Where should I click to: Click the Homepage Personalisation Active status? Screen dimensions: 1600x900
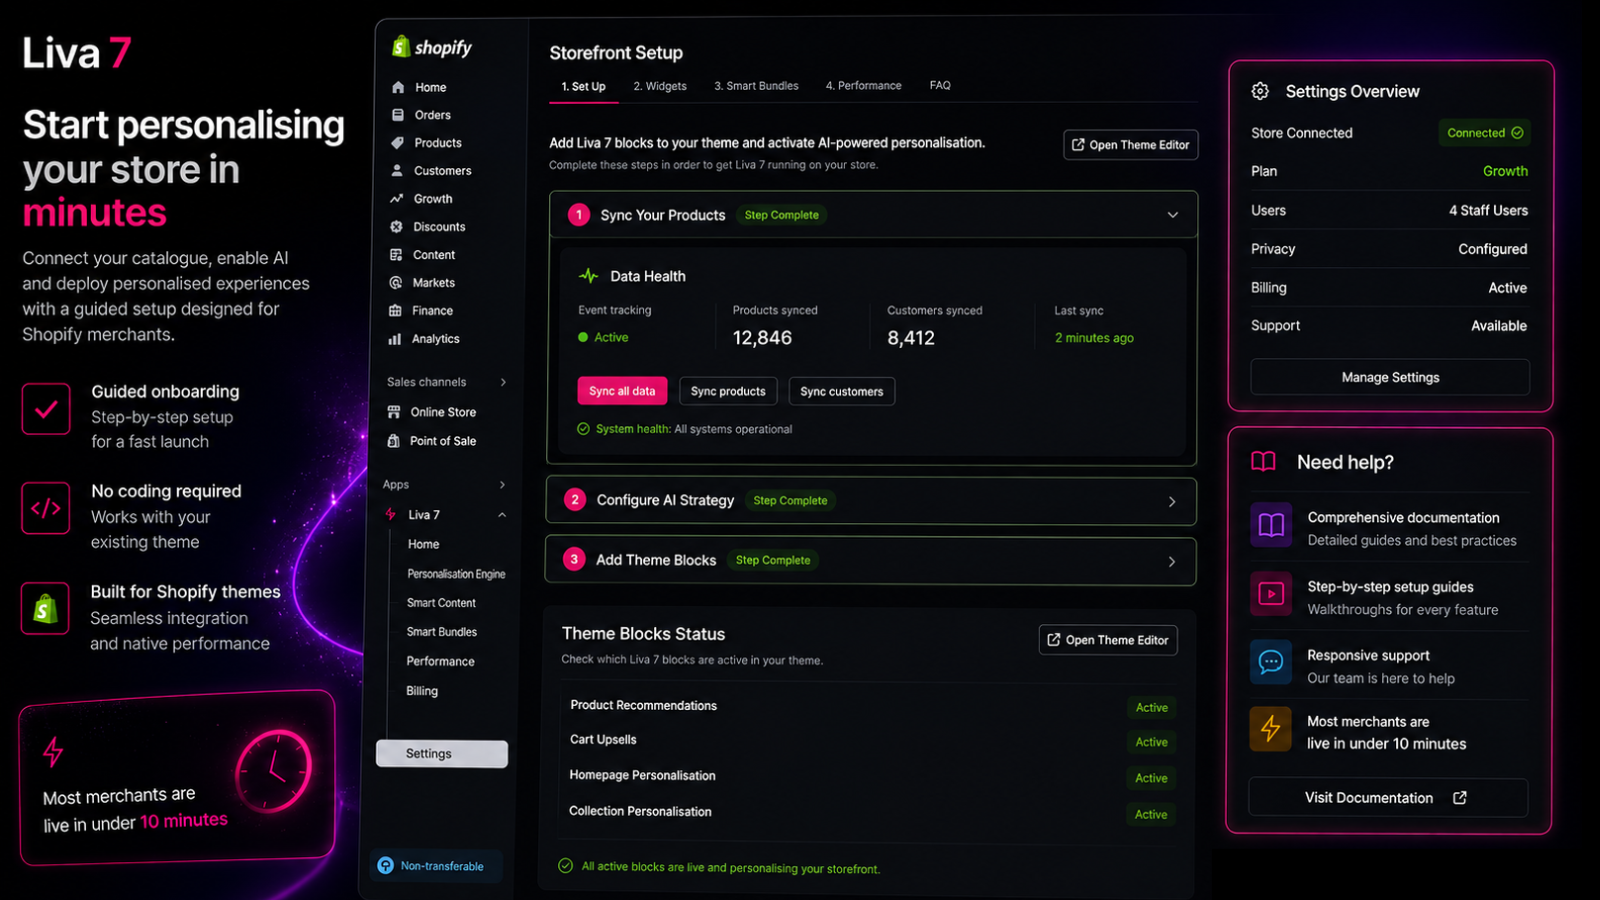(x=1151, y=778)
